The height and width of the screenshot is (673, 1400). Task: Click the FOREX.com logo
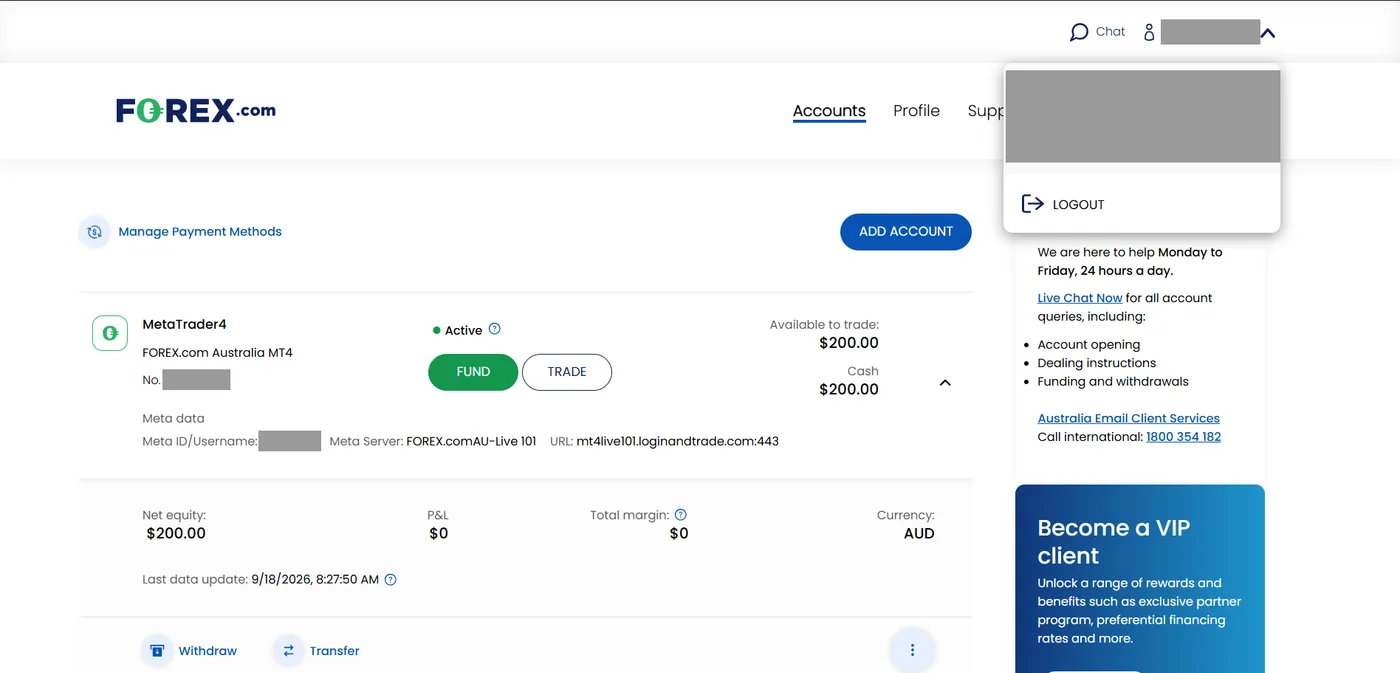click(x=196, y=110)
